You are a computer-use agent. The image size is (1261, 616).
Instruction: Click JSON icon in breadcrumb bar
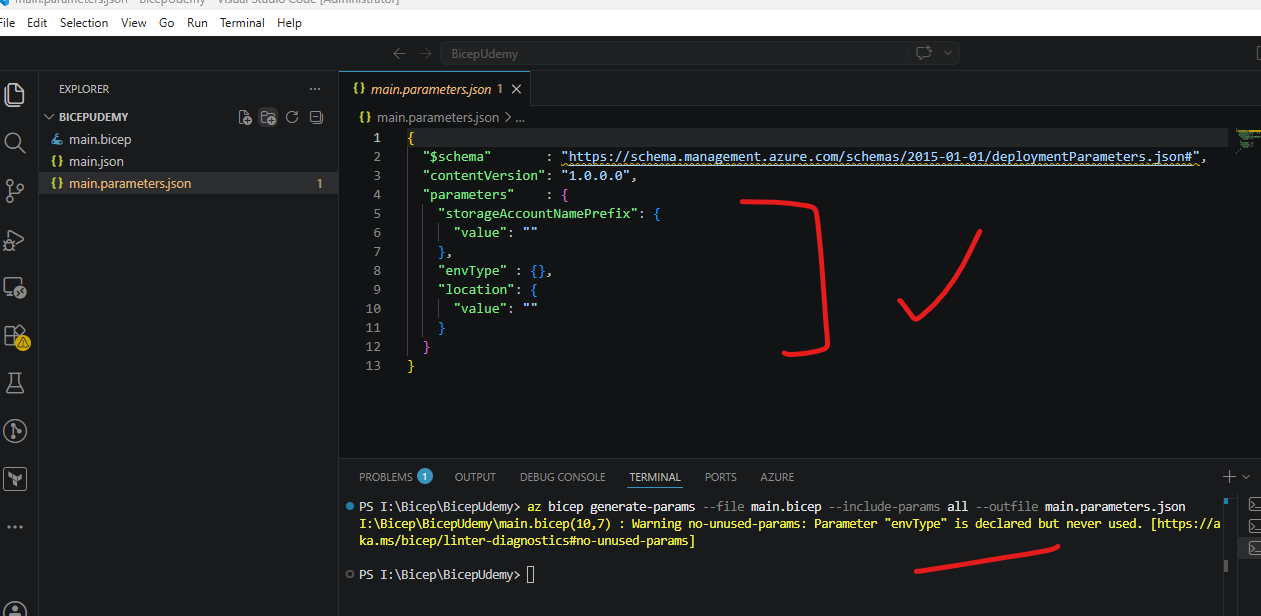tap(366, 117)
